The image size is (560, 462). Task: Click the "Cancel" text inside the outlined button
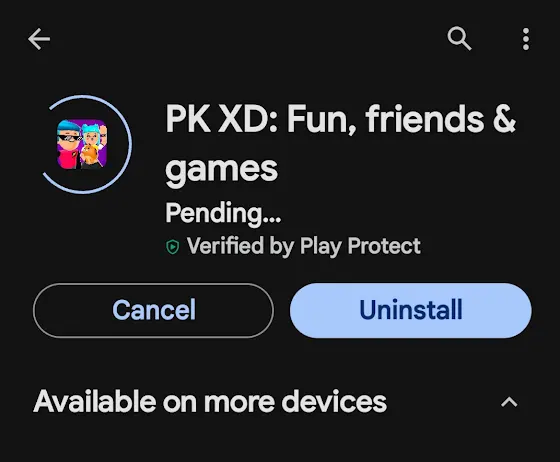pyautogui.click(x=154, y=310)
